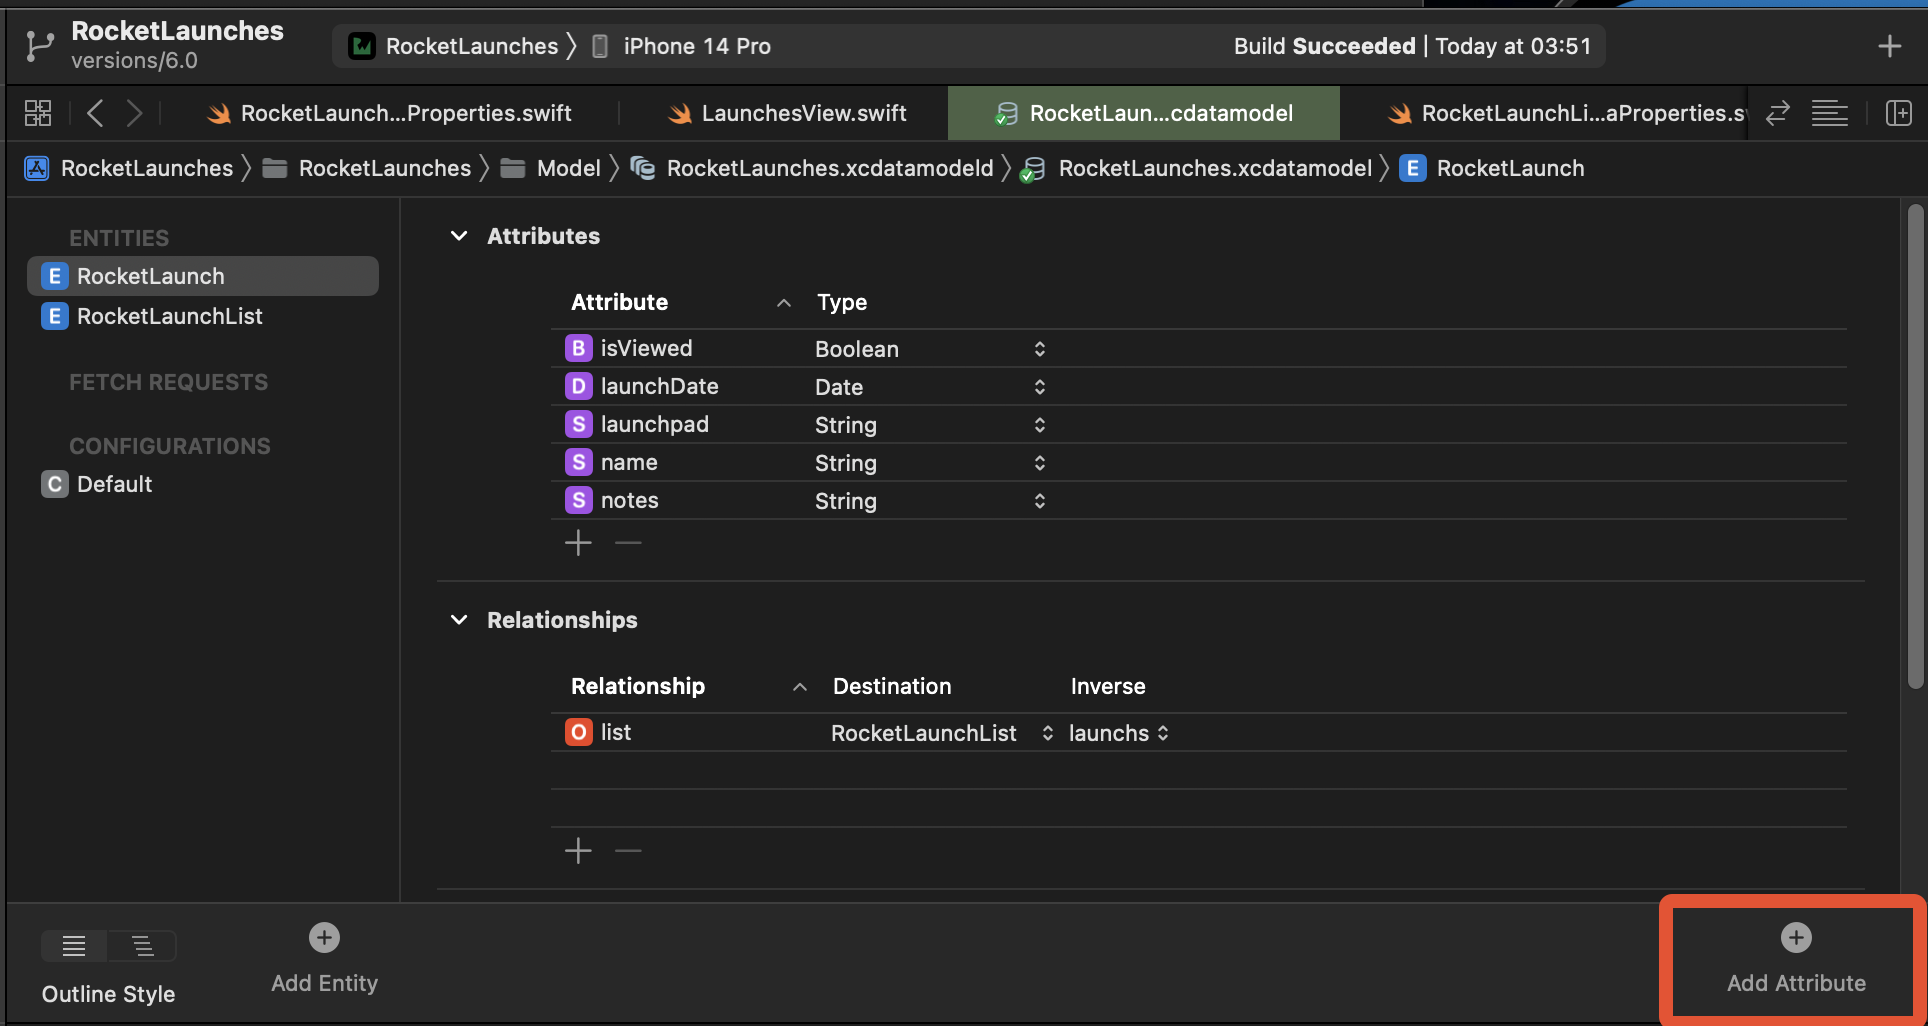Open the RocketLaunch...Properties.swift tab

(391, 113)
